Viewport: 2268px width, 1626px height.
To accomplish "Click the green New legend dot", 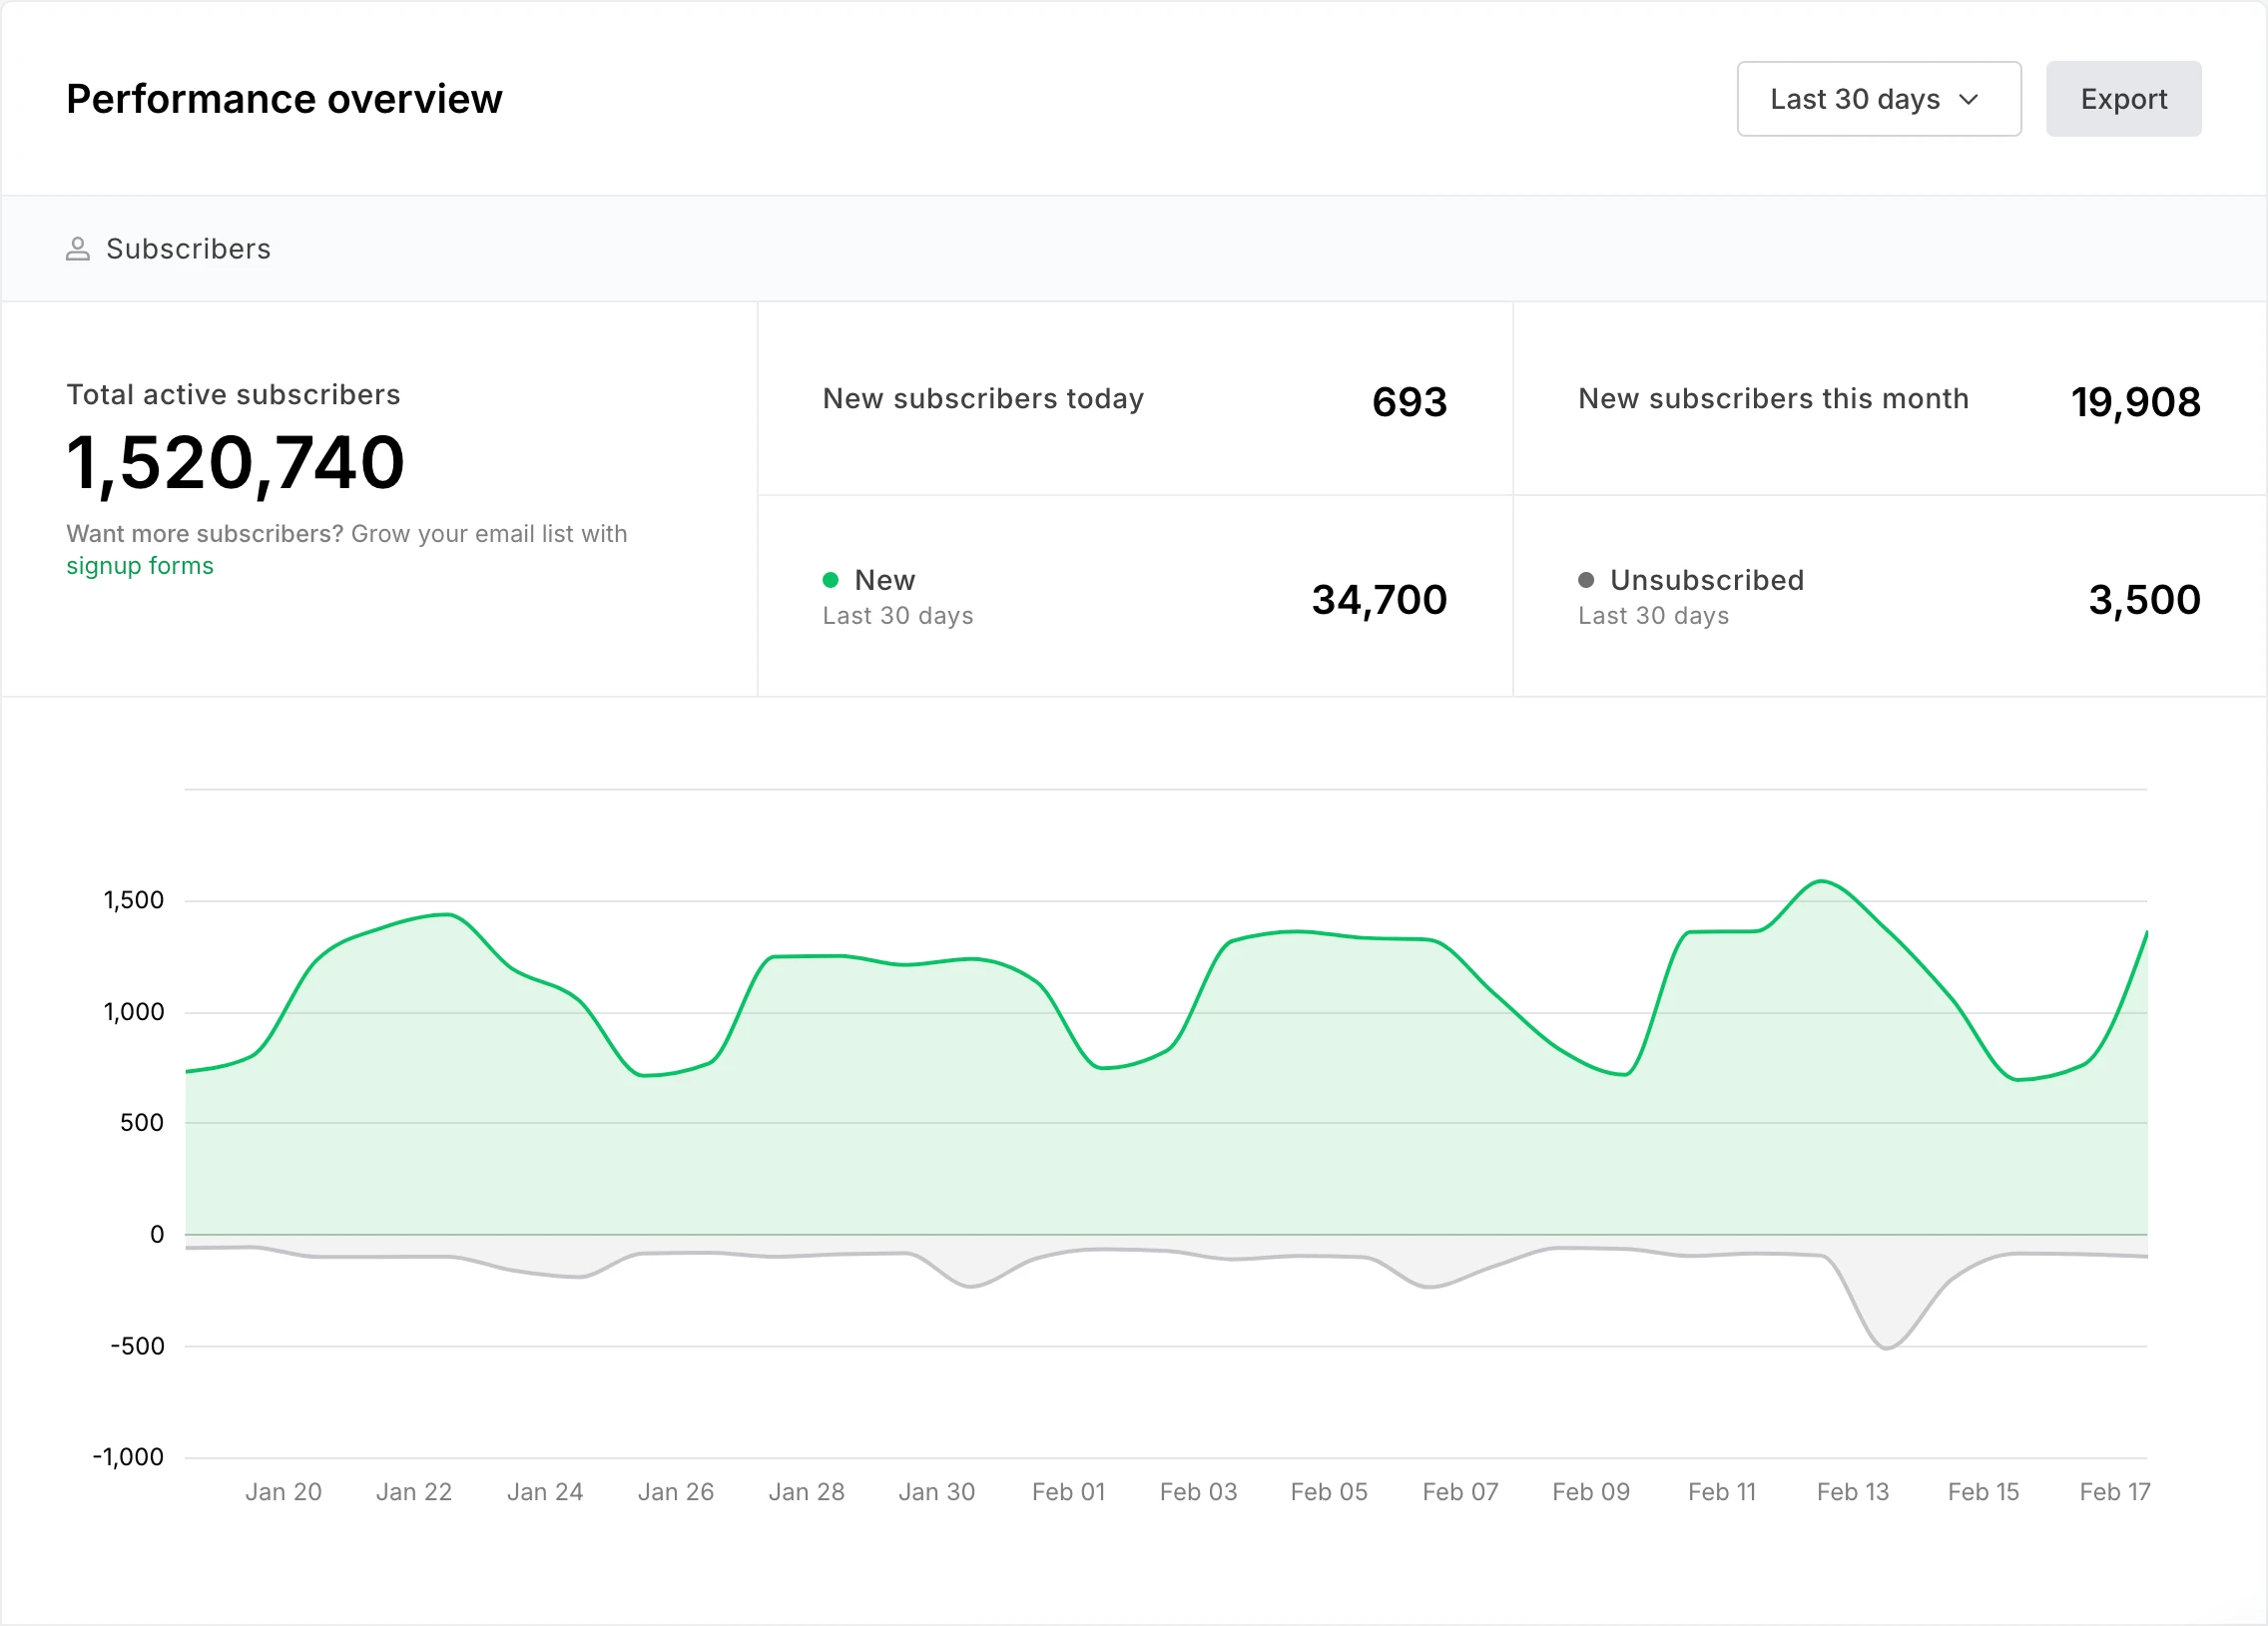I will tap(830, 580).
